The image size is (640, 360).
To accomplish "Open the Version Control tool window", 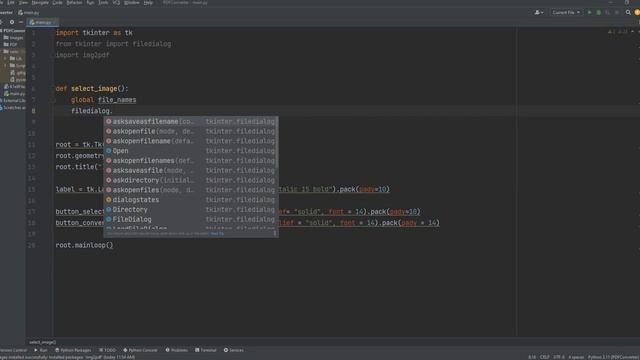I will pos(13,350).
